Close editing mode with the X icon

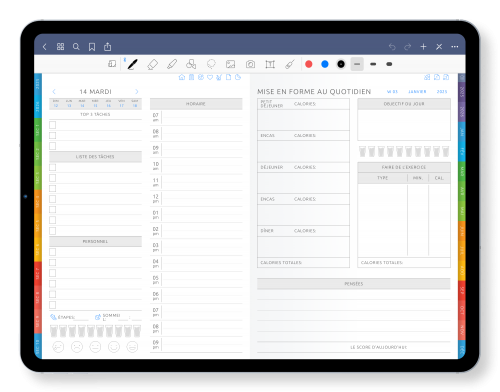[439, 47]
